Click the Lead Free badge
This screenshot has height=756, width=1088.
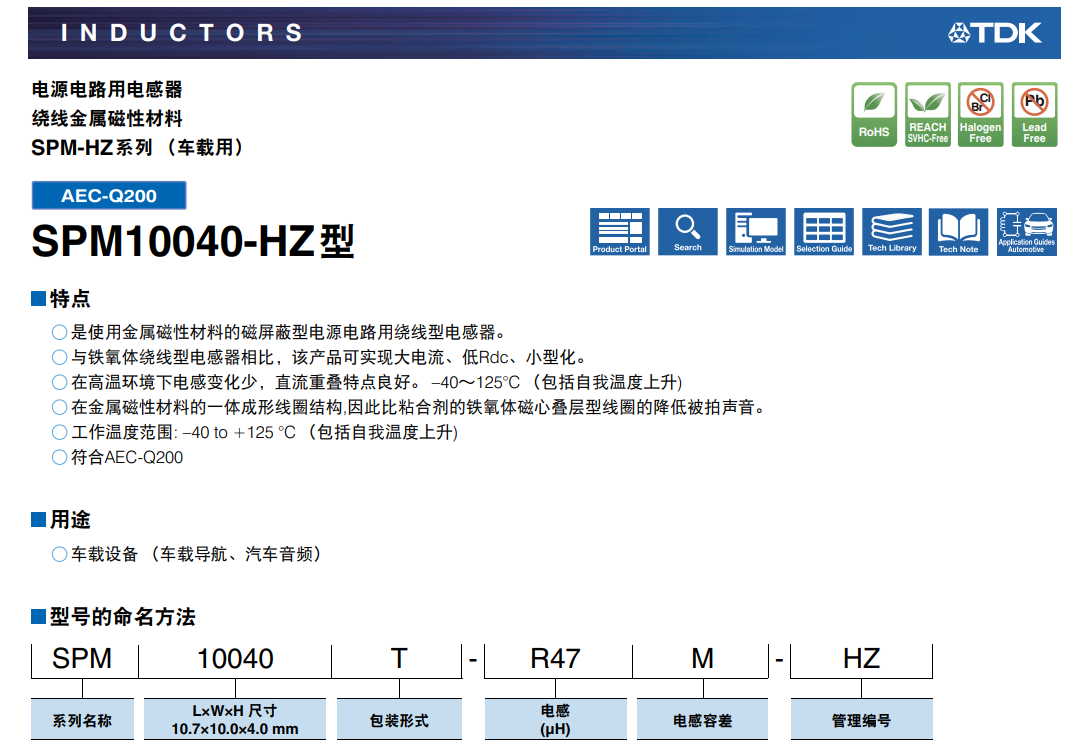[x=1034, y=115]
